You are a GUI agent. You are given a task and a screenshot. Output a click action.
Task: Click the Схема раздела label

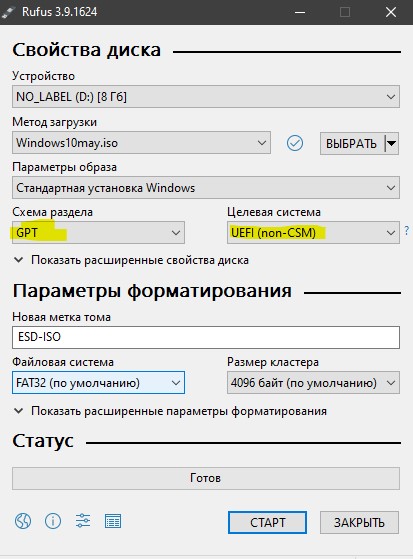pos(52,212)
